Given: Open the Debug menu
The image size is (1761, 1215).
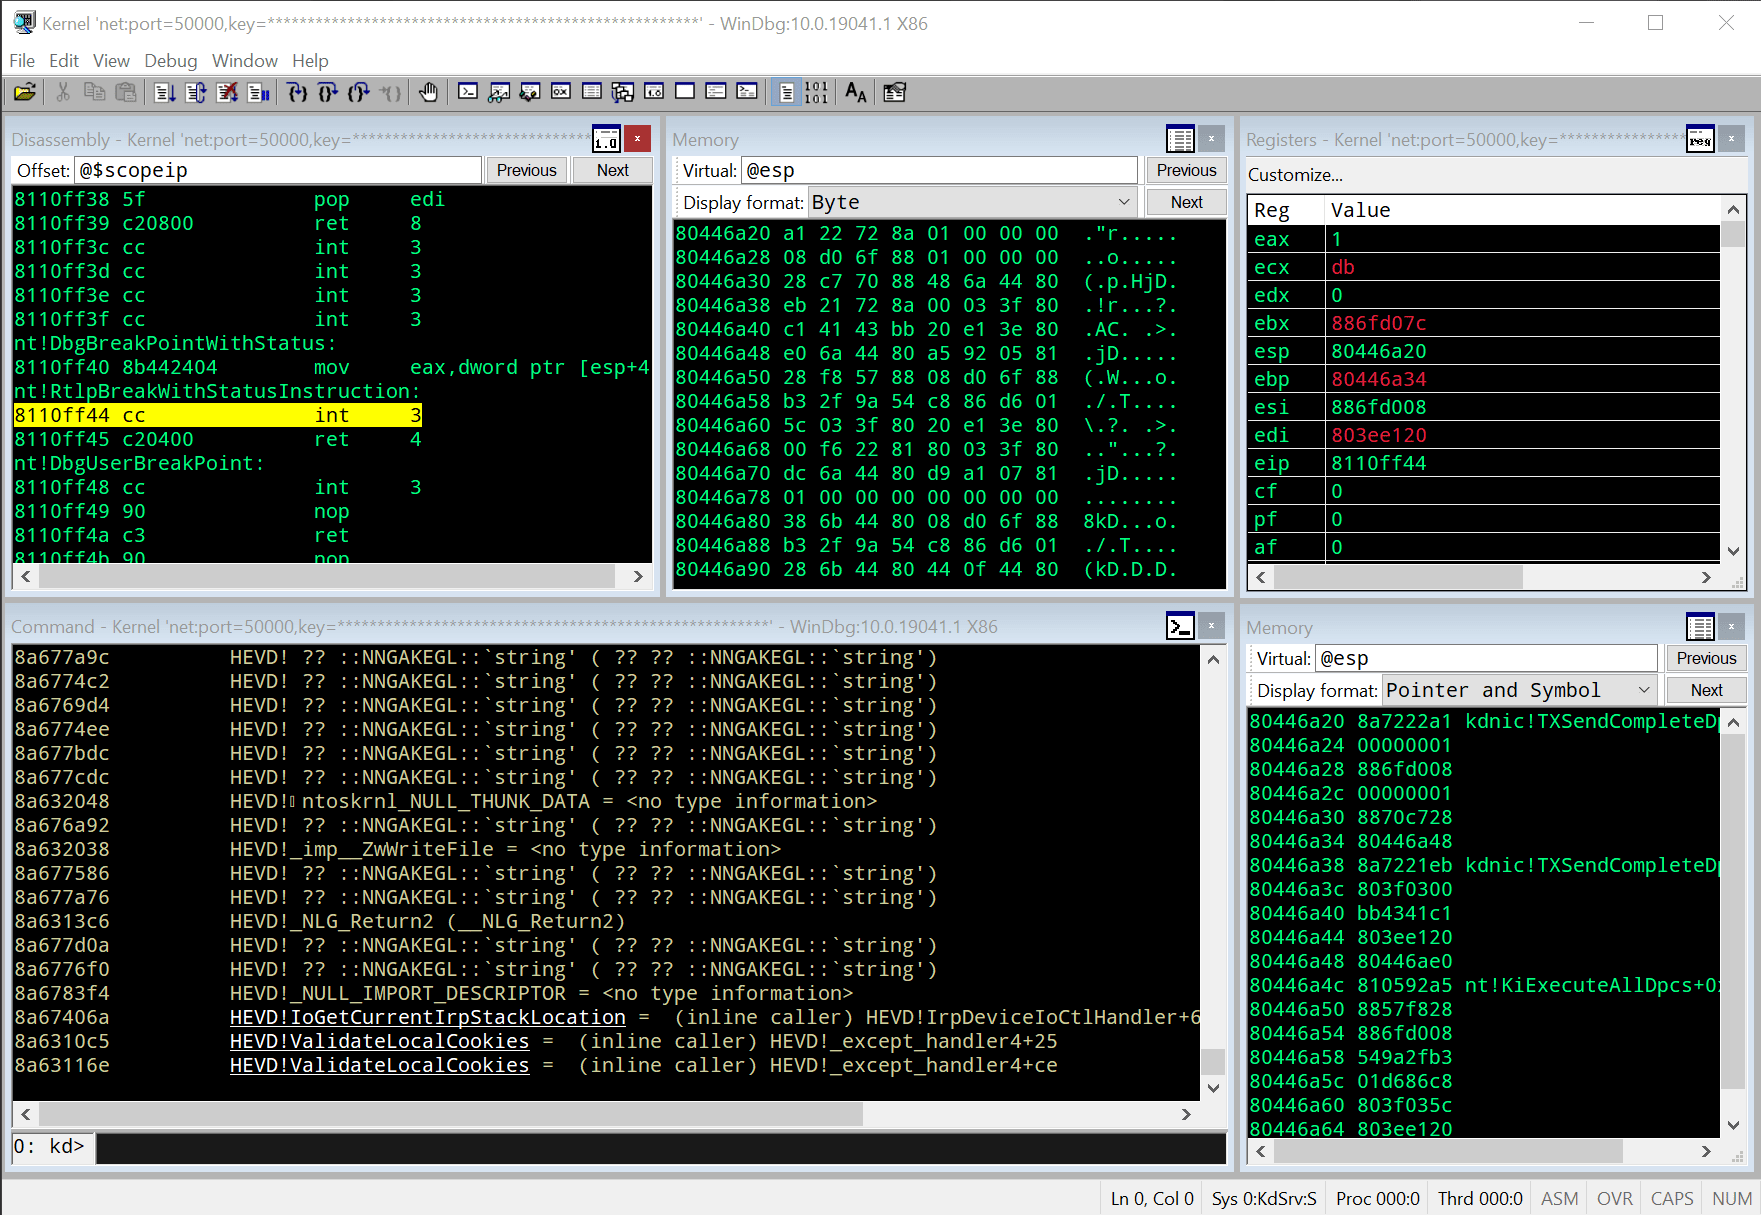Looking at the screenshot, I should click(x=170, y=61).
